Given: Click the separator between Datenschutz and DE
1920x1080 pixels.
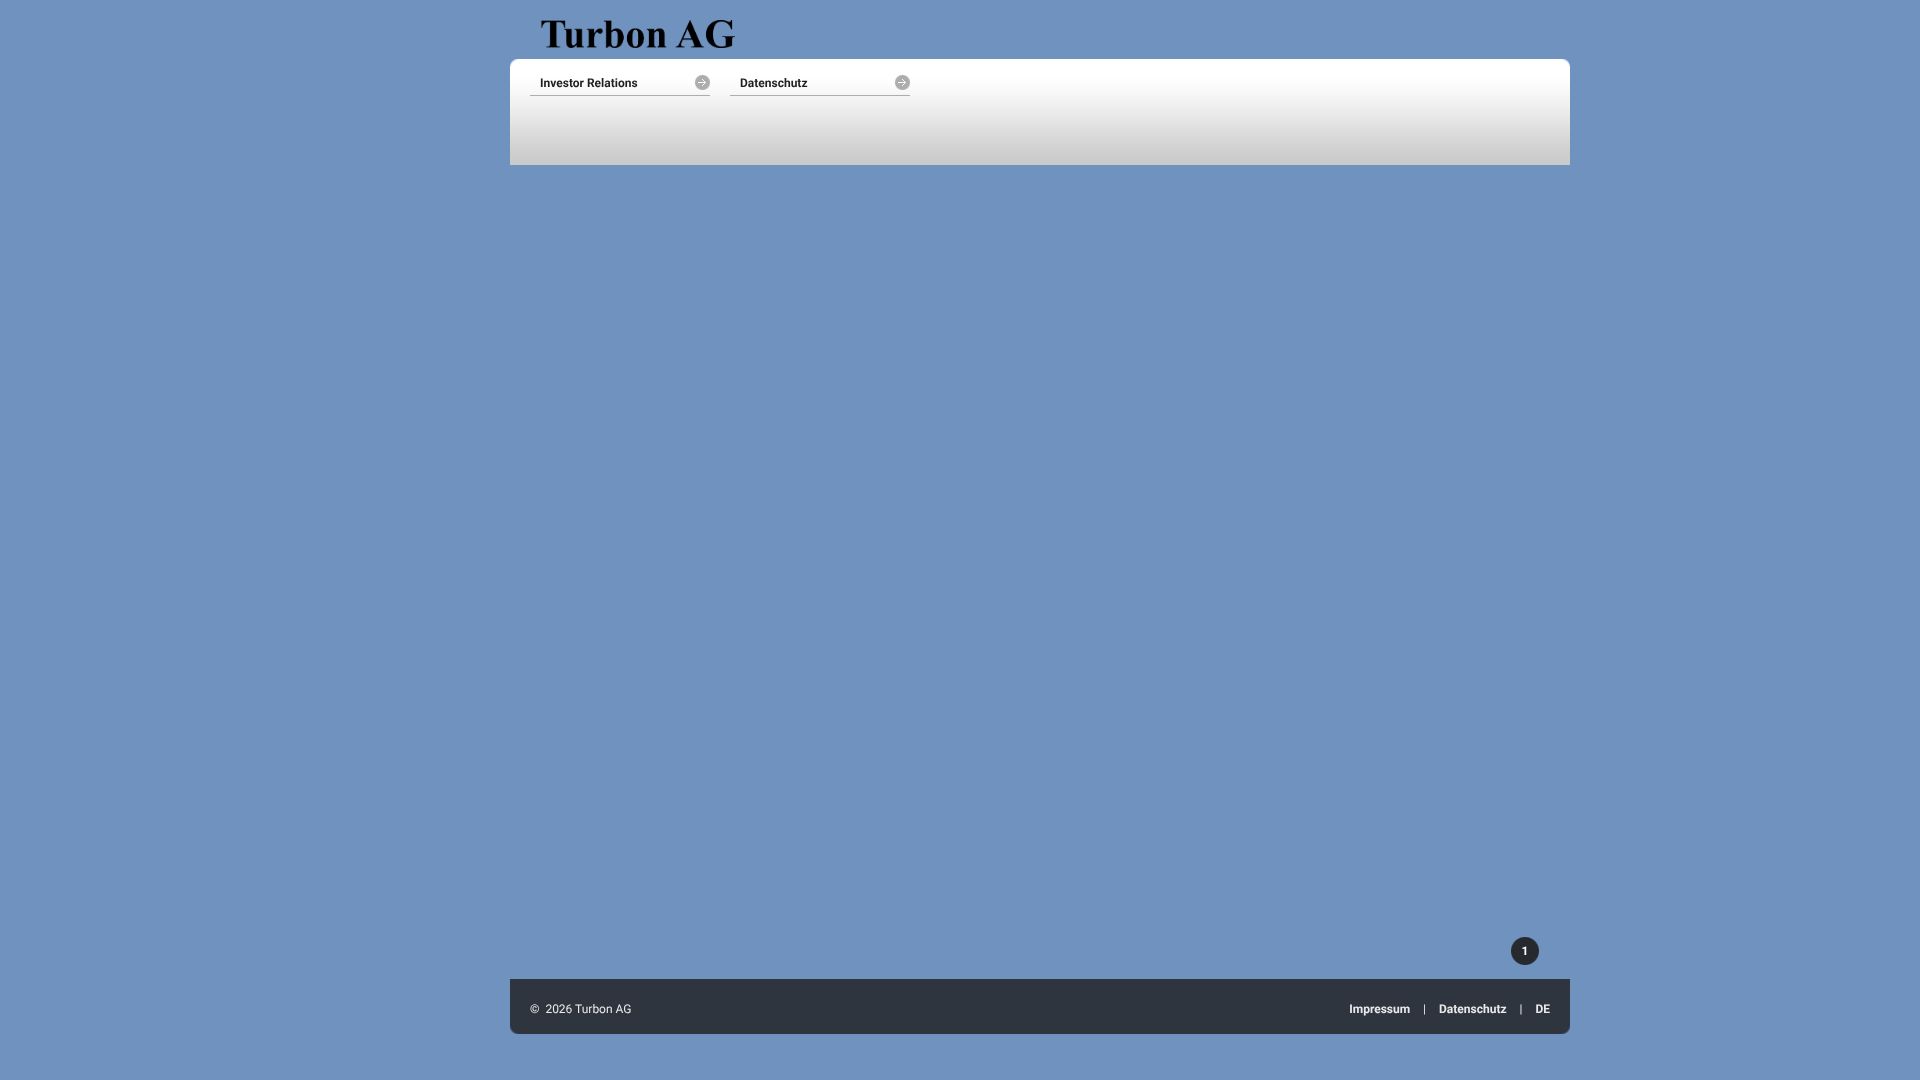Looking at the screenshot, I should pyautogui.click(x=1520, y=1009).
